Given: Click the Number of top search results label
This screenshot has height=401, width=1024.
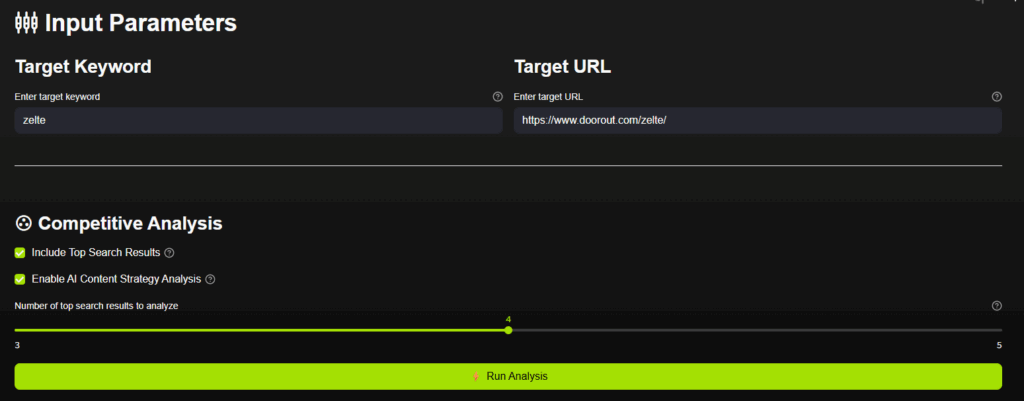Looking at the screenshot, I should tap(97, 306).
